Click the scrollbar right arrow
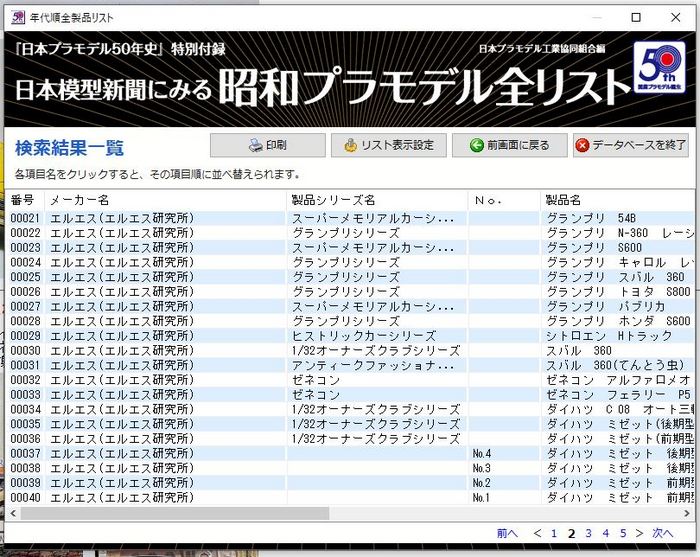Screen dimensions: 700x557 pos(687,513)
